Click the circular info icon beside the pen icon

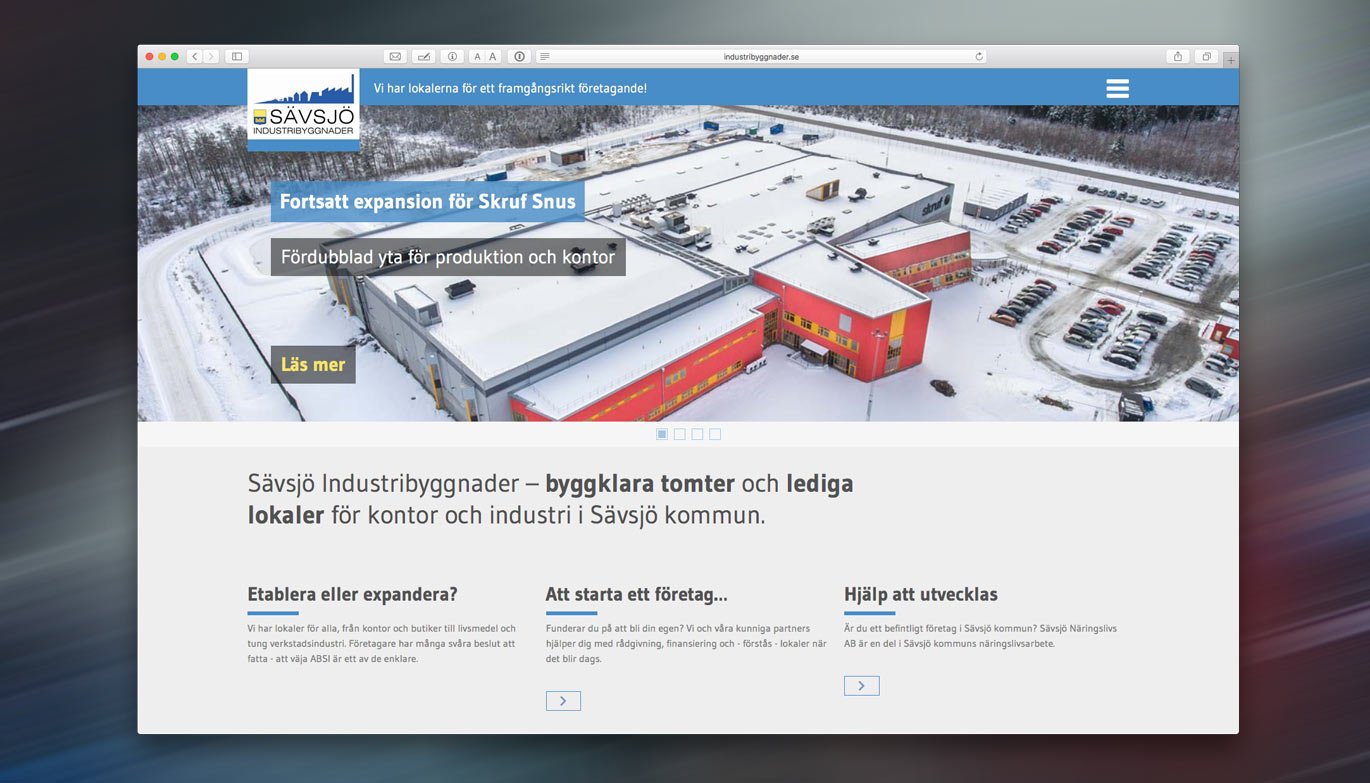452,57
